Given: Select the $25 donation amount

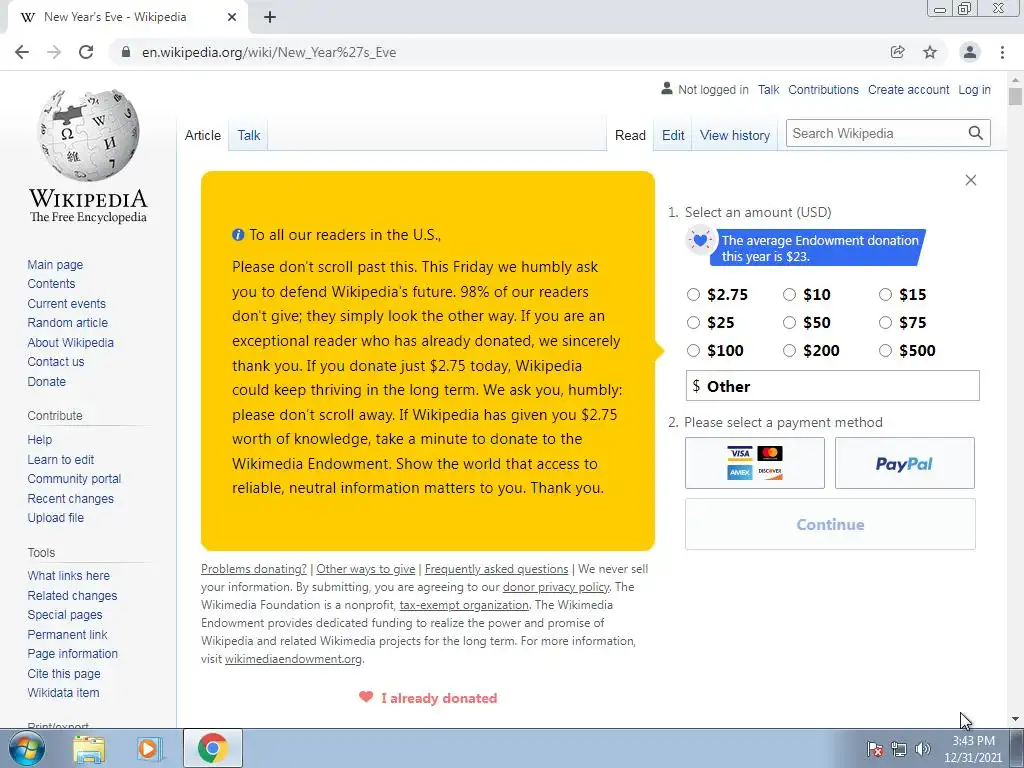Looking at the screenshot, I should (694, 323).
